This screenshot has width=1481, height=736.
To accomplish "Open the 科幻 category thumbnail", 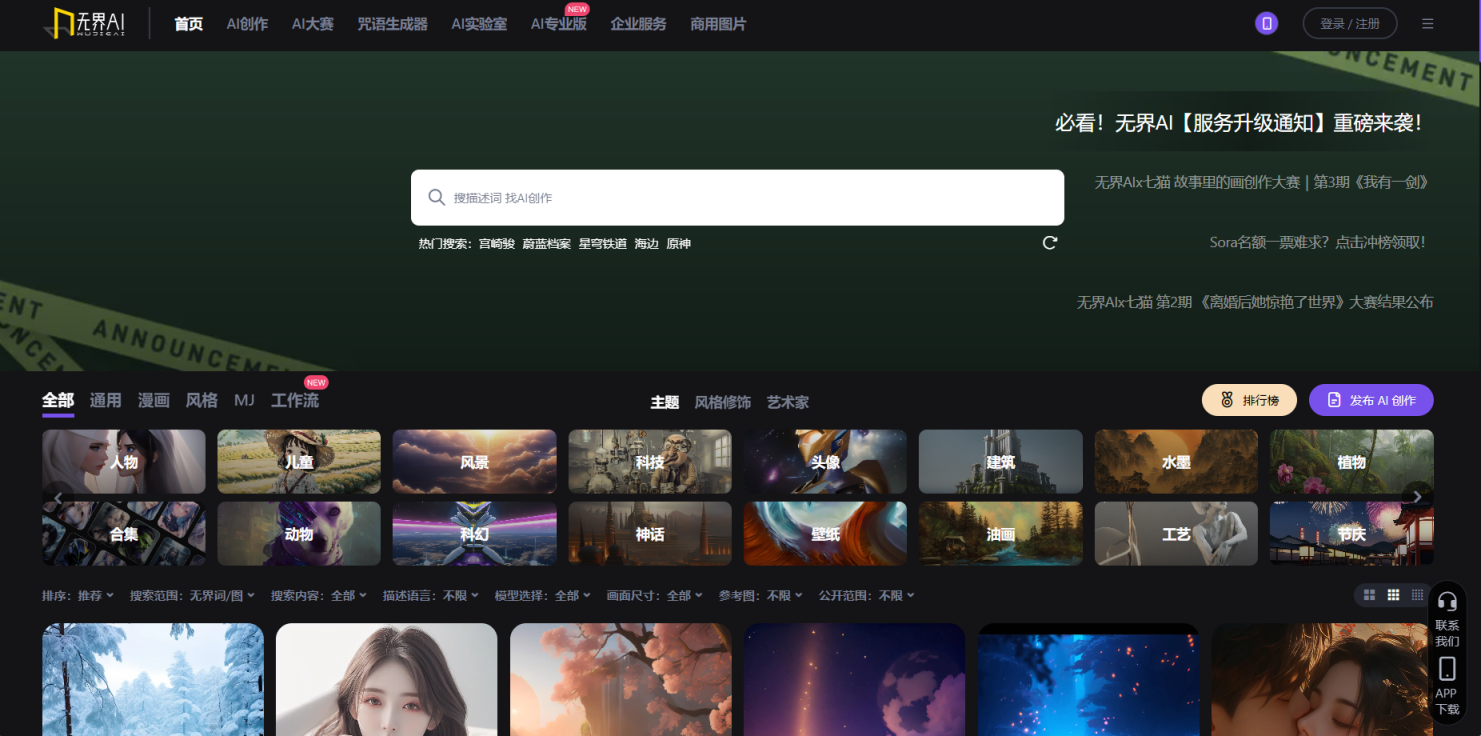I will tap(474, 533).
